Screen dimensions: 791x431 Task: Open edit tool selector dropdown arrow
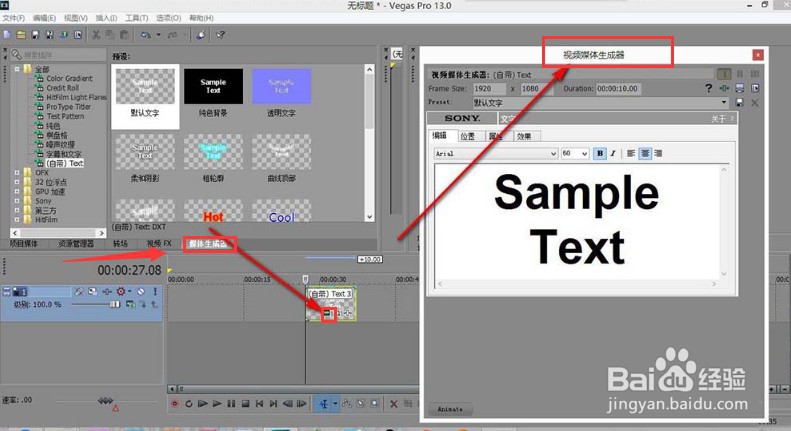click(335, 404)
